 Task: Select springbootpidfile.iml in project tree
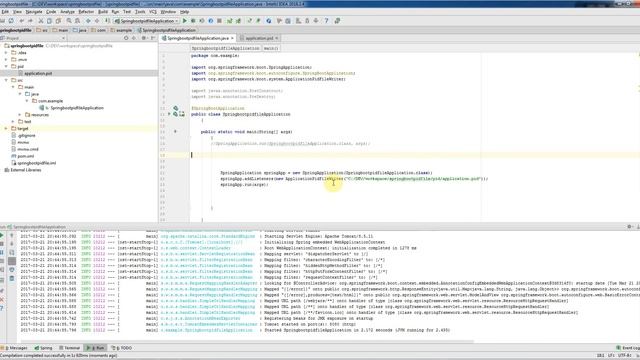coord(37,163)
